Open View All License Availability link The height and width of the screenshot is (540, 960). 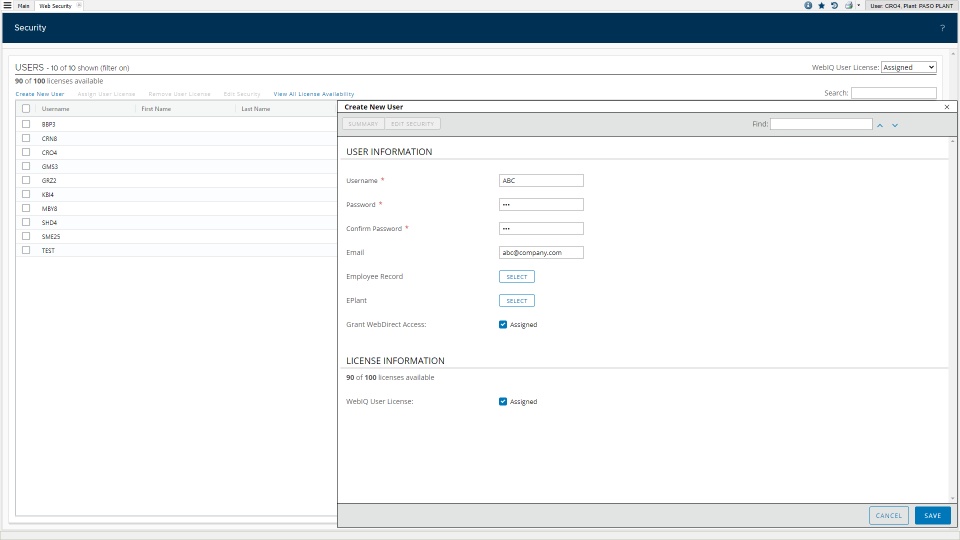314,94
